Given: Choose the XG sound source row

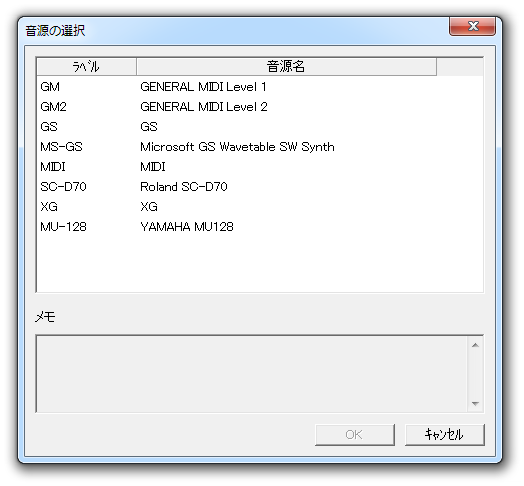Looking at the screenshot, I should click(x=259, y=207).
